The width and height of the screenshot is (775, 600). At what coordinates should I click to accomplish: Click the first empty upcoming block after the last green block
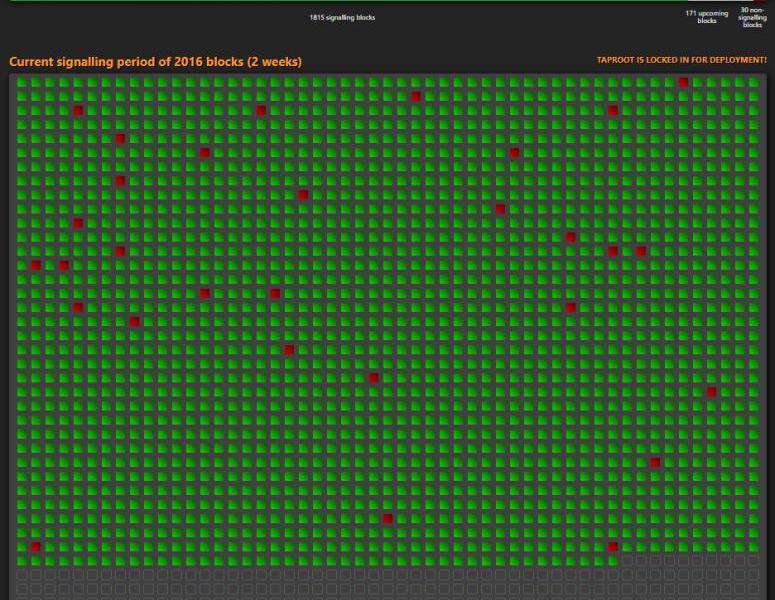click(x=627, y=561)
